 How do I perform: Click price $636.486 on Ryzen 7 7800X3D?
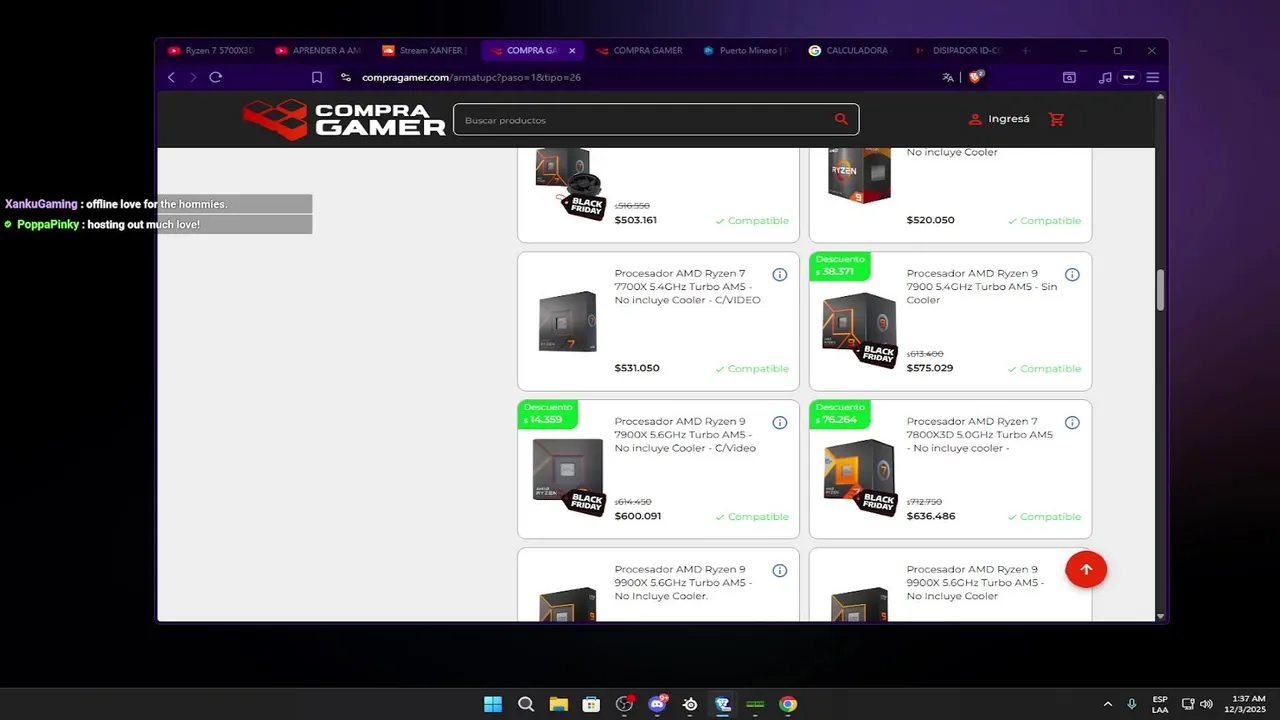931,516
